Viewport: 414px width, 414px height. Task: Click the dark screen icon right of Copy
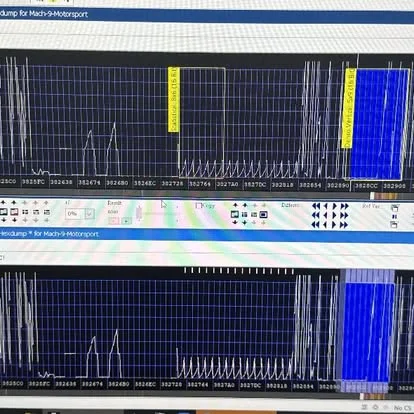pyautogui.click(x=264, y=214)
